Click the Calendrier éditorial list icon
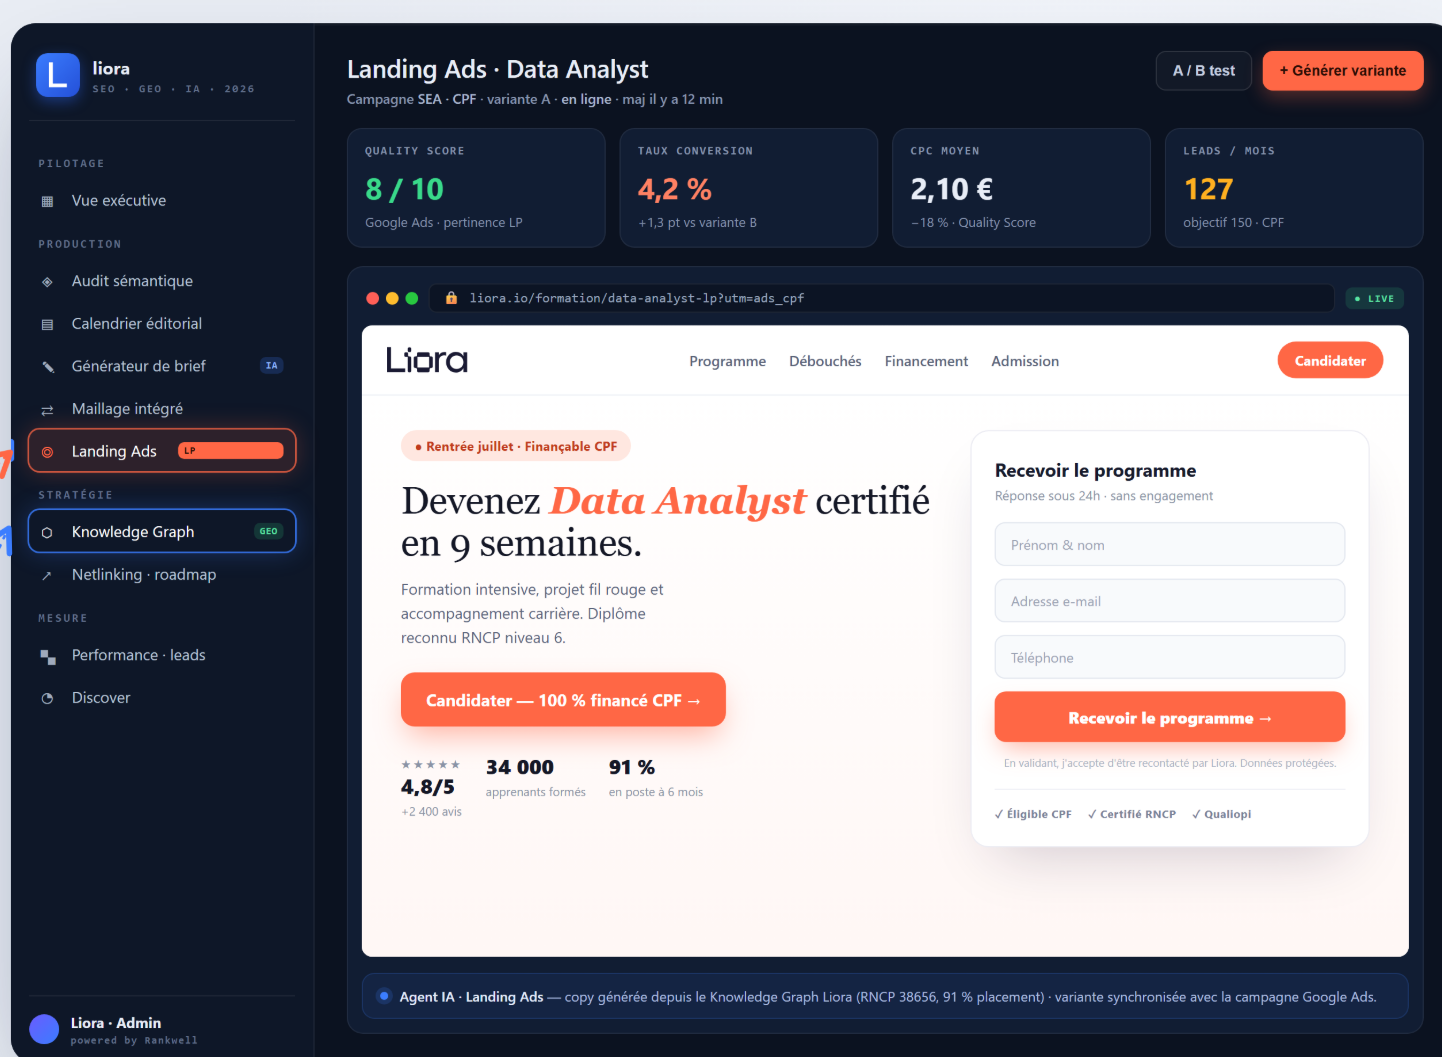Viewport: 1442px width, 1057px height. [47, 324]
